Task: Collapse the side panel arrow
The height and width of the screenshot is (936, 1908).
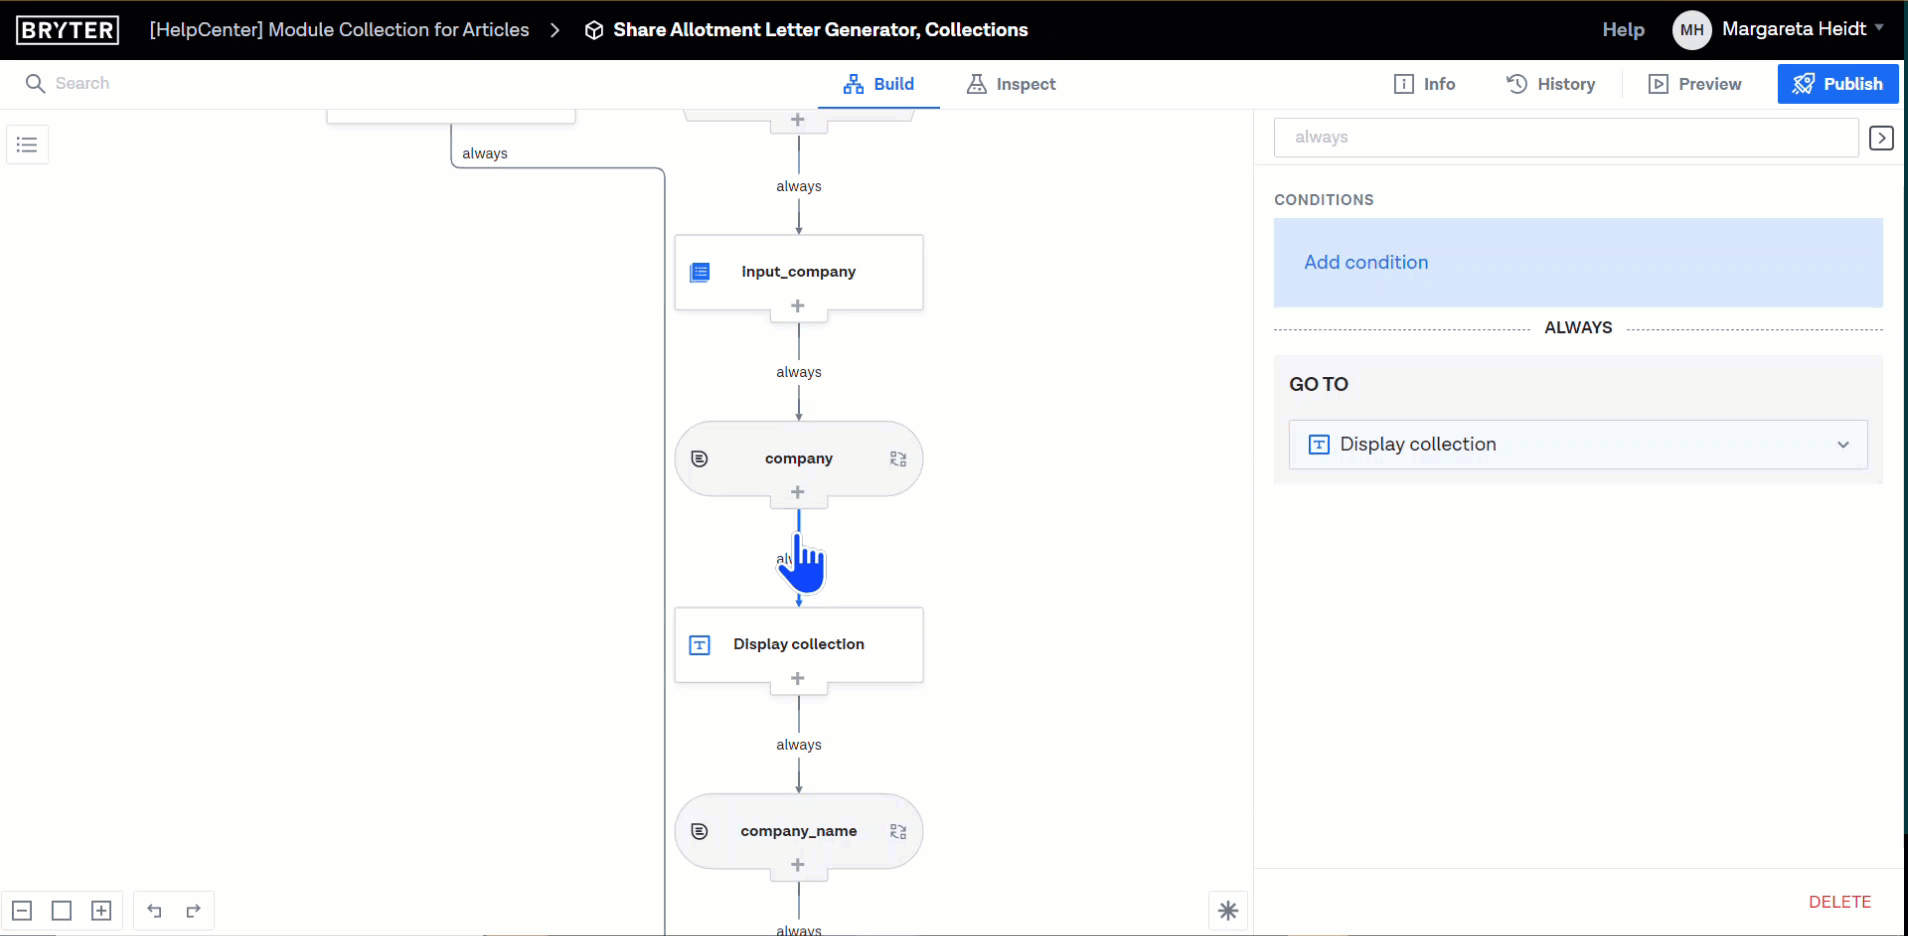Action: tap(1881, 138)
